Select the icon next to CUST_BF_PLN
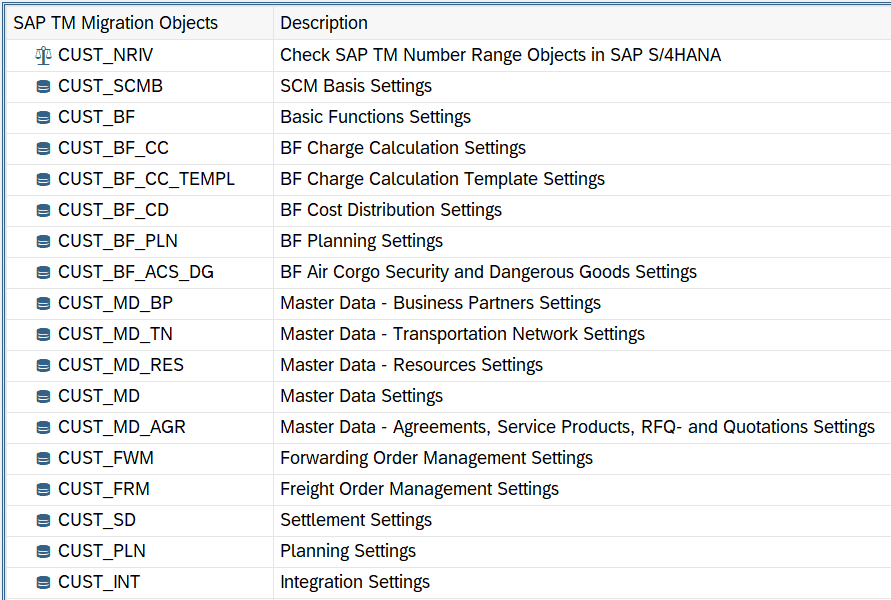Viewport: 891px width, 600px height. coord(43,241)
